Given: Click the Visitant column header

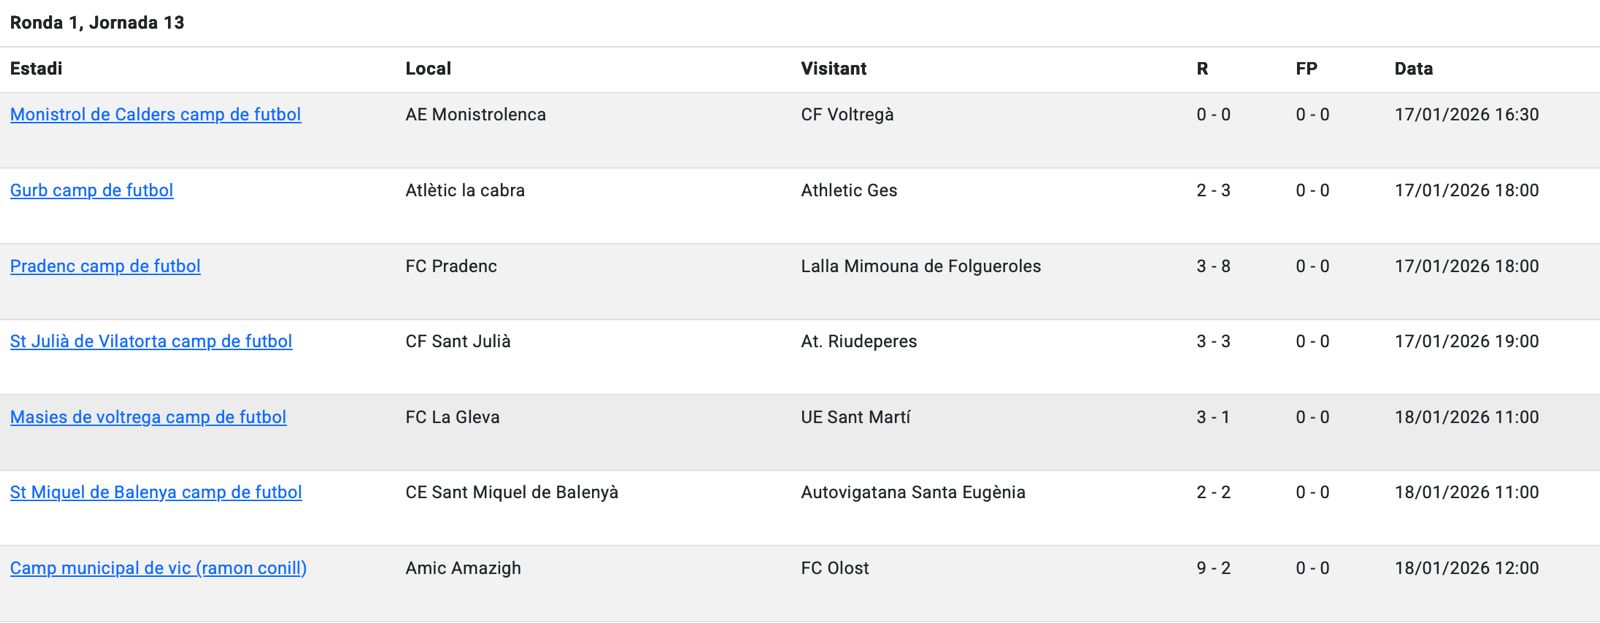Looking at the screenshot, I should click(x=833, y=69).
